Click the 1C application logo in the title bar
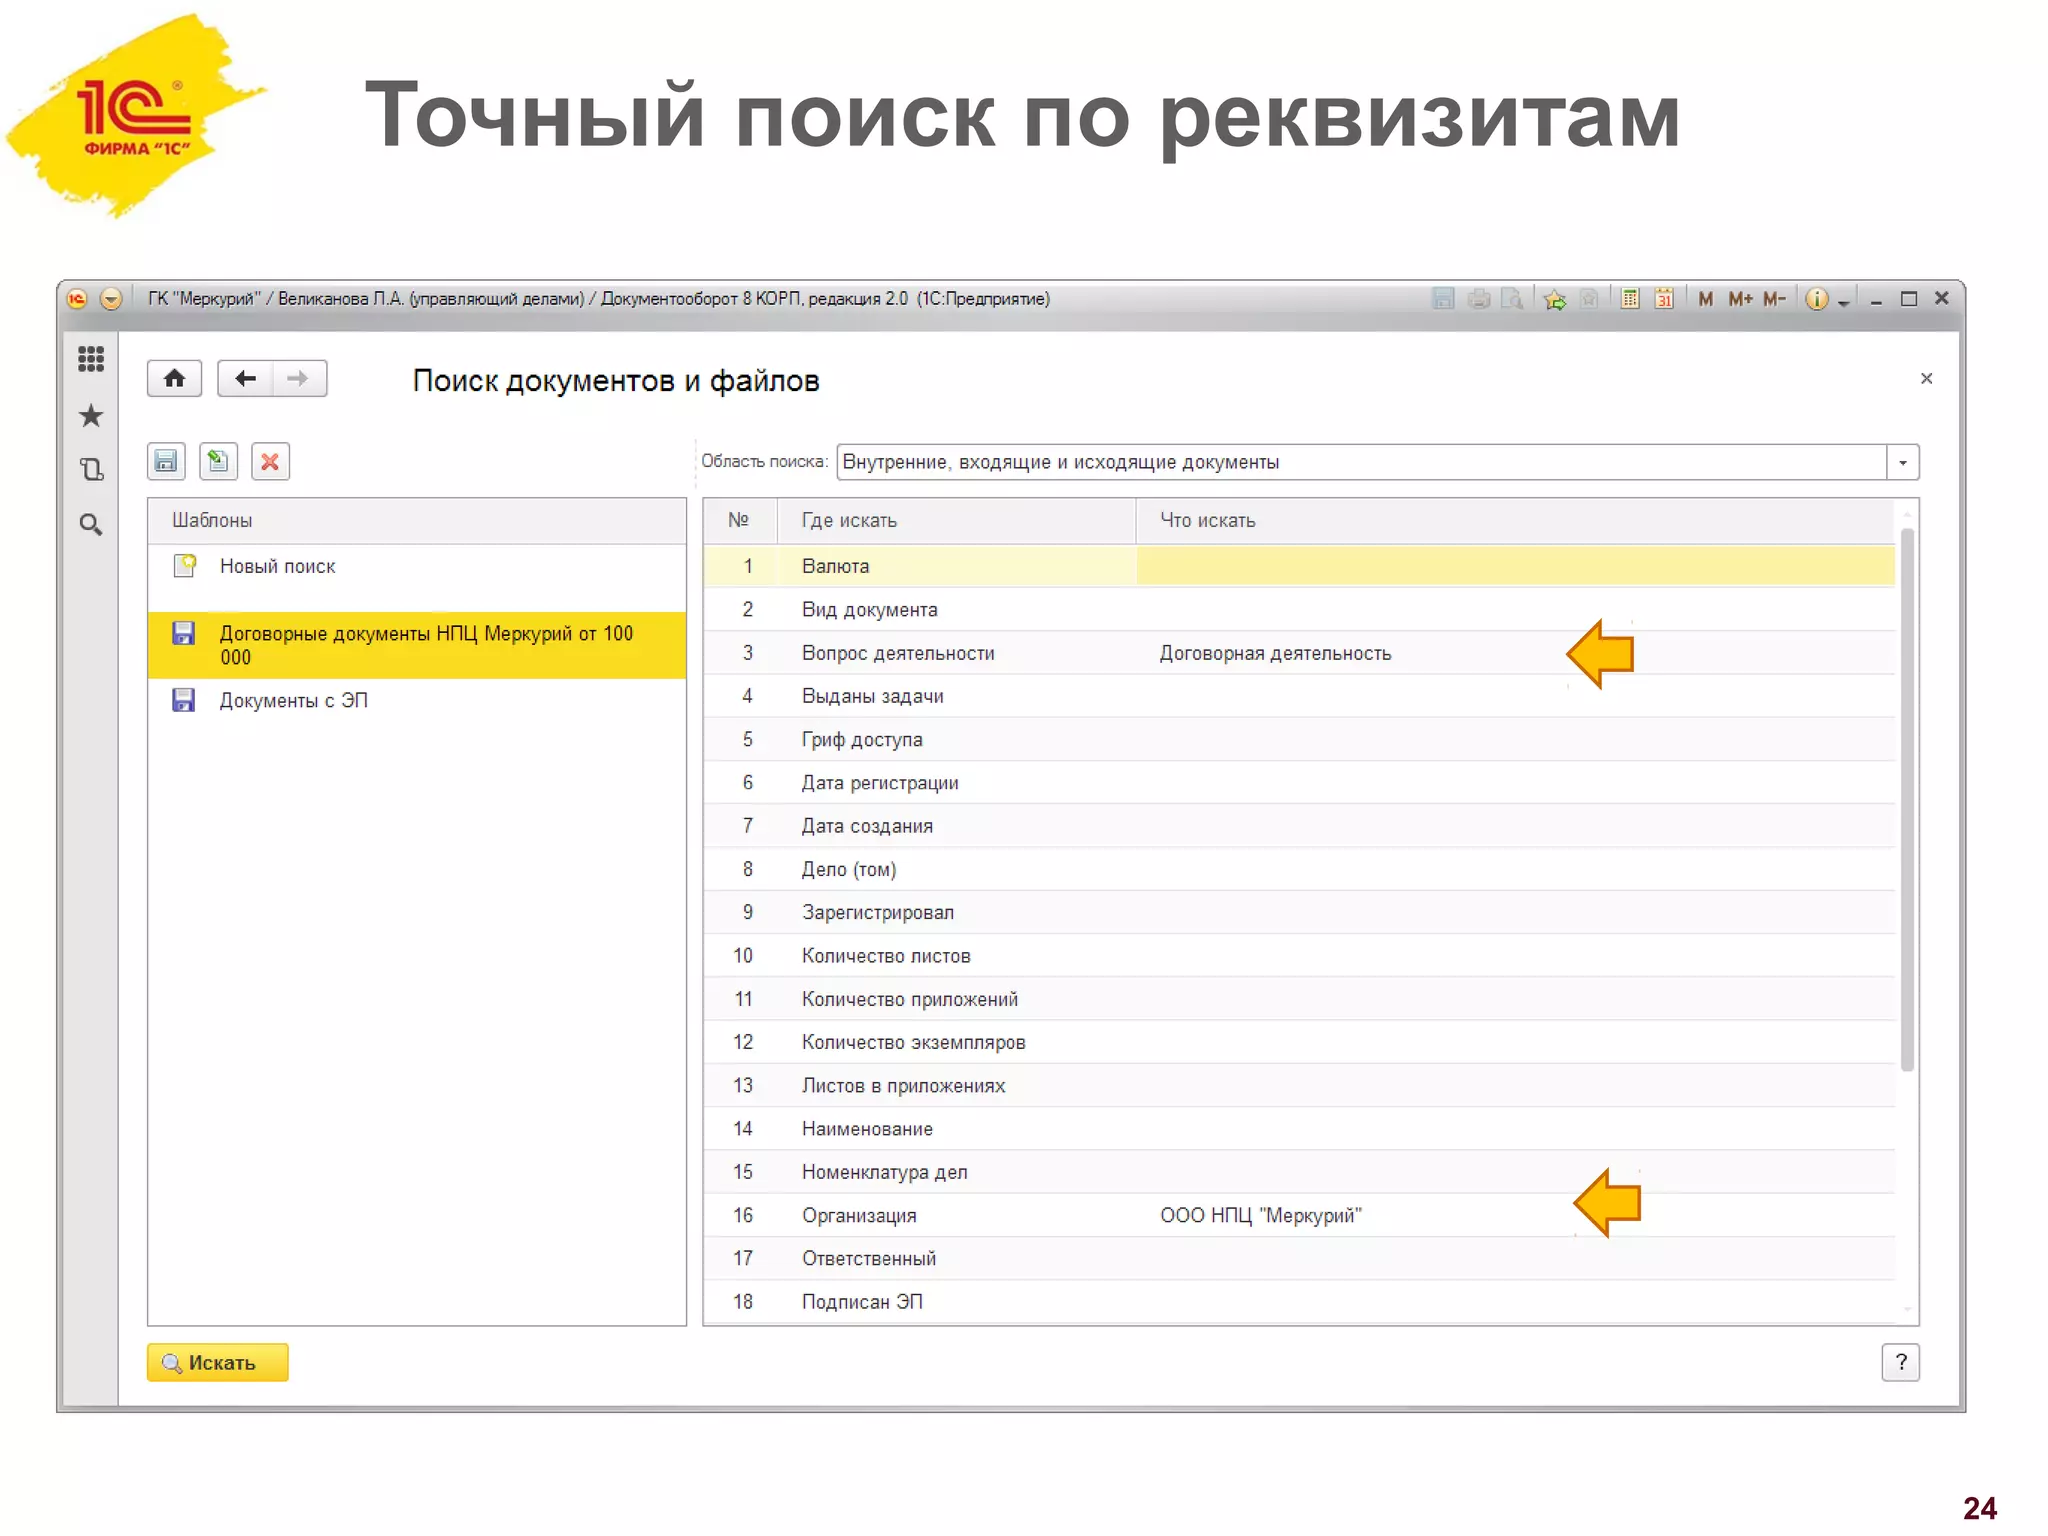2048x1536 pixels. [77, 299]
